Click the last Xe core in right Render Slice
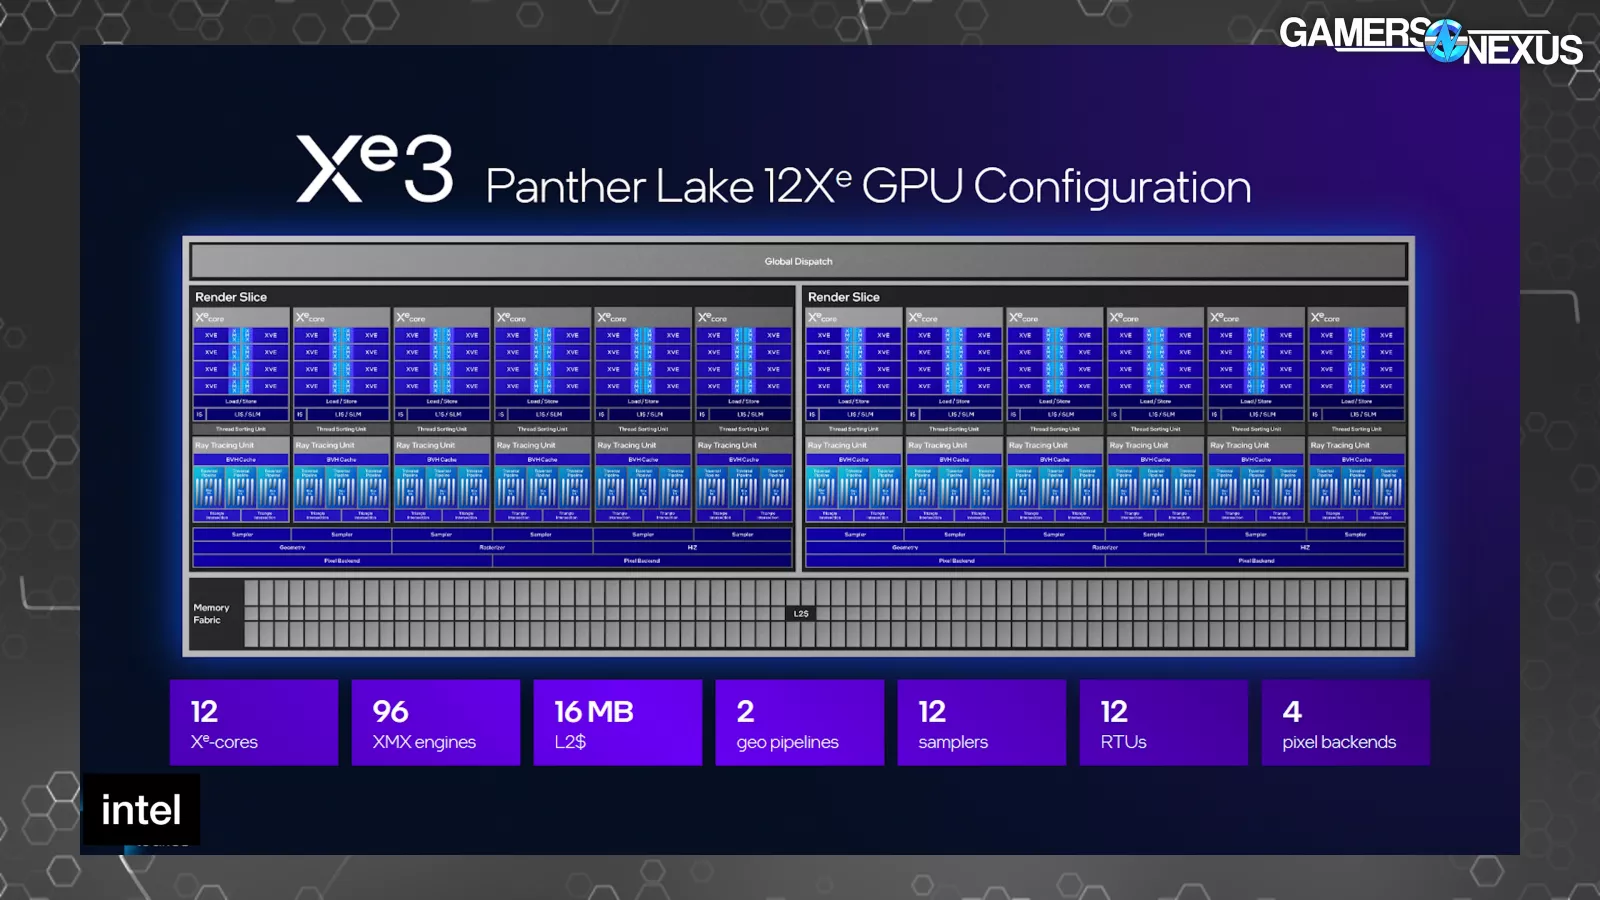 click(1356, 365)
